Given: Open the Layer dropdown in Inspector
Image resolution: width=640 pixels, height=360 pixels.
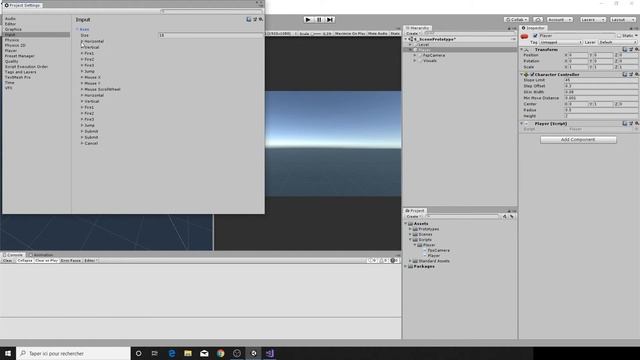Looking at the screenshot, I should point(618,42).
